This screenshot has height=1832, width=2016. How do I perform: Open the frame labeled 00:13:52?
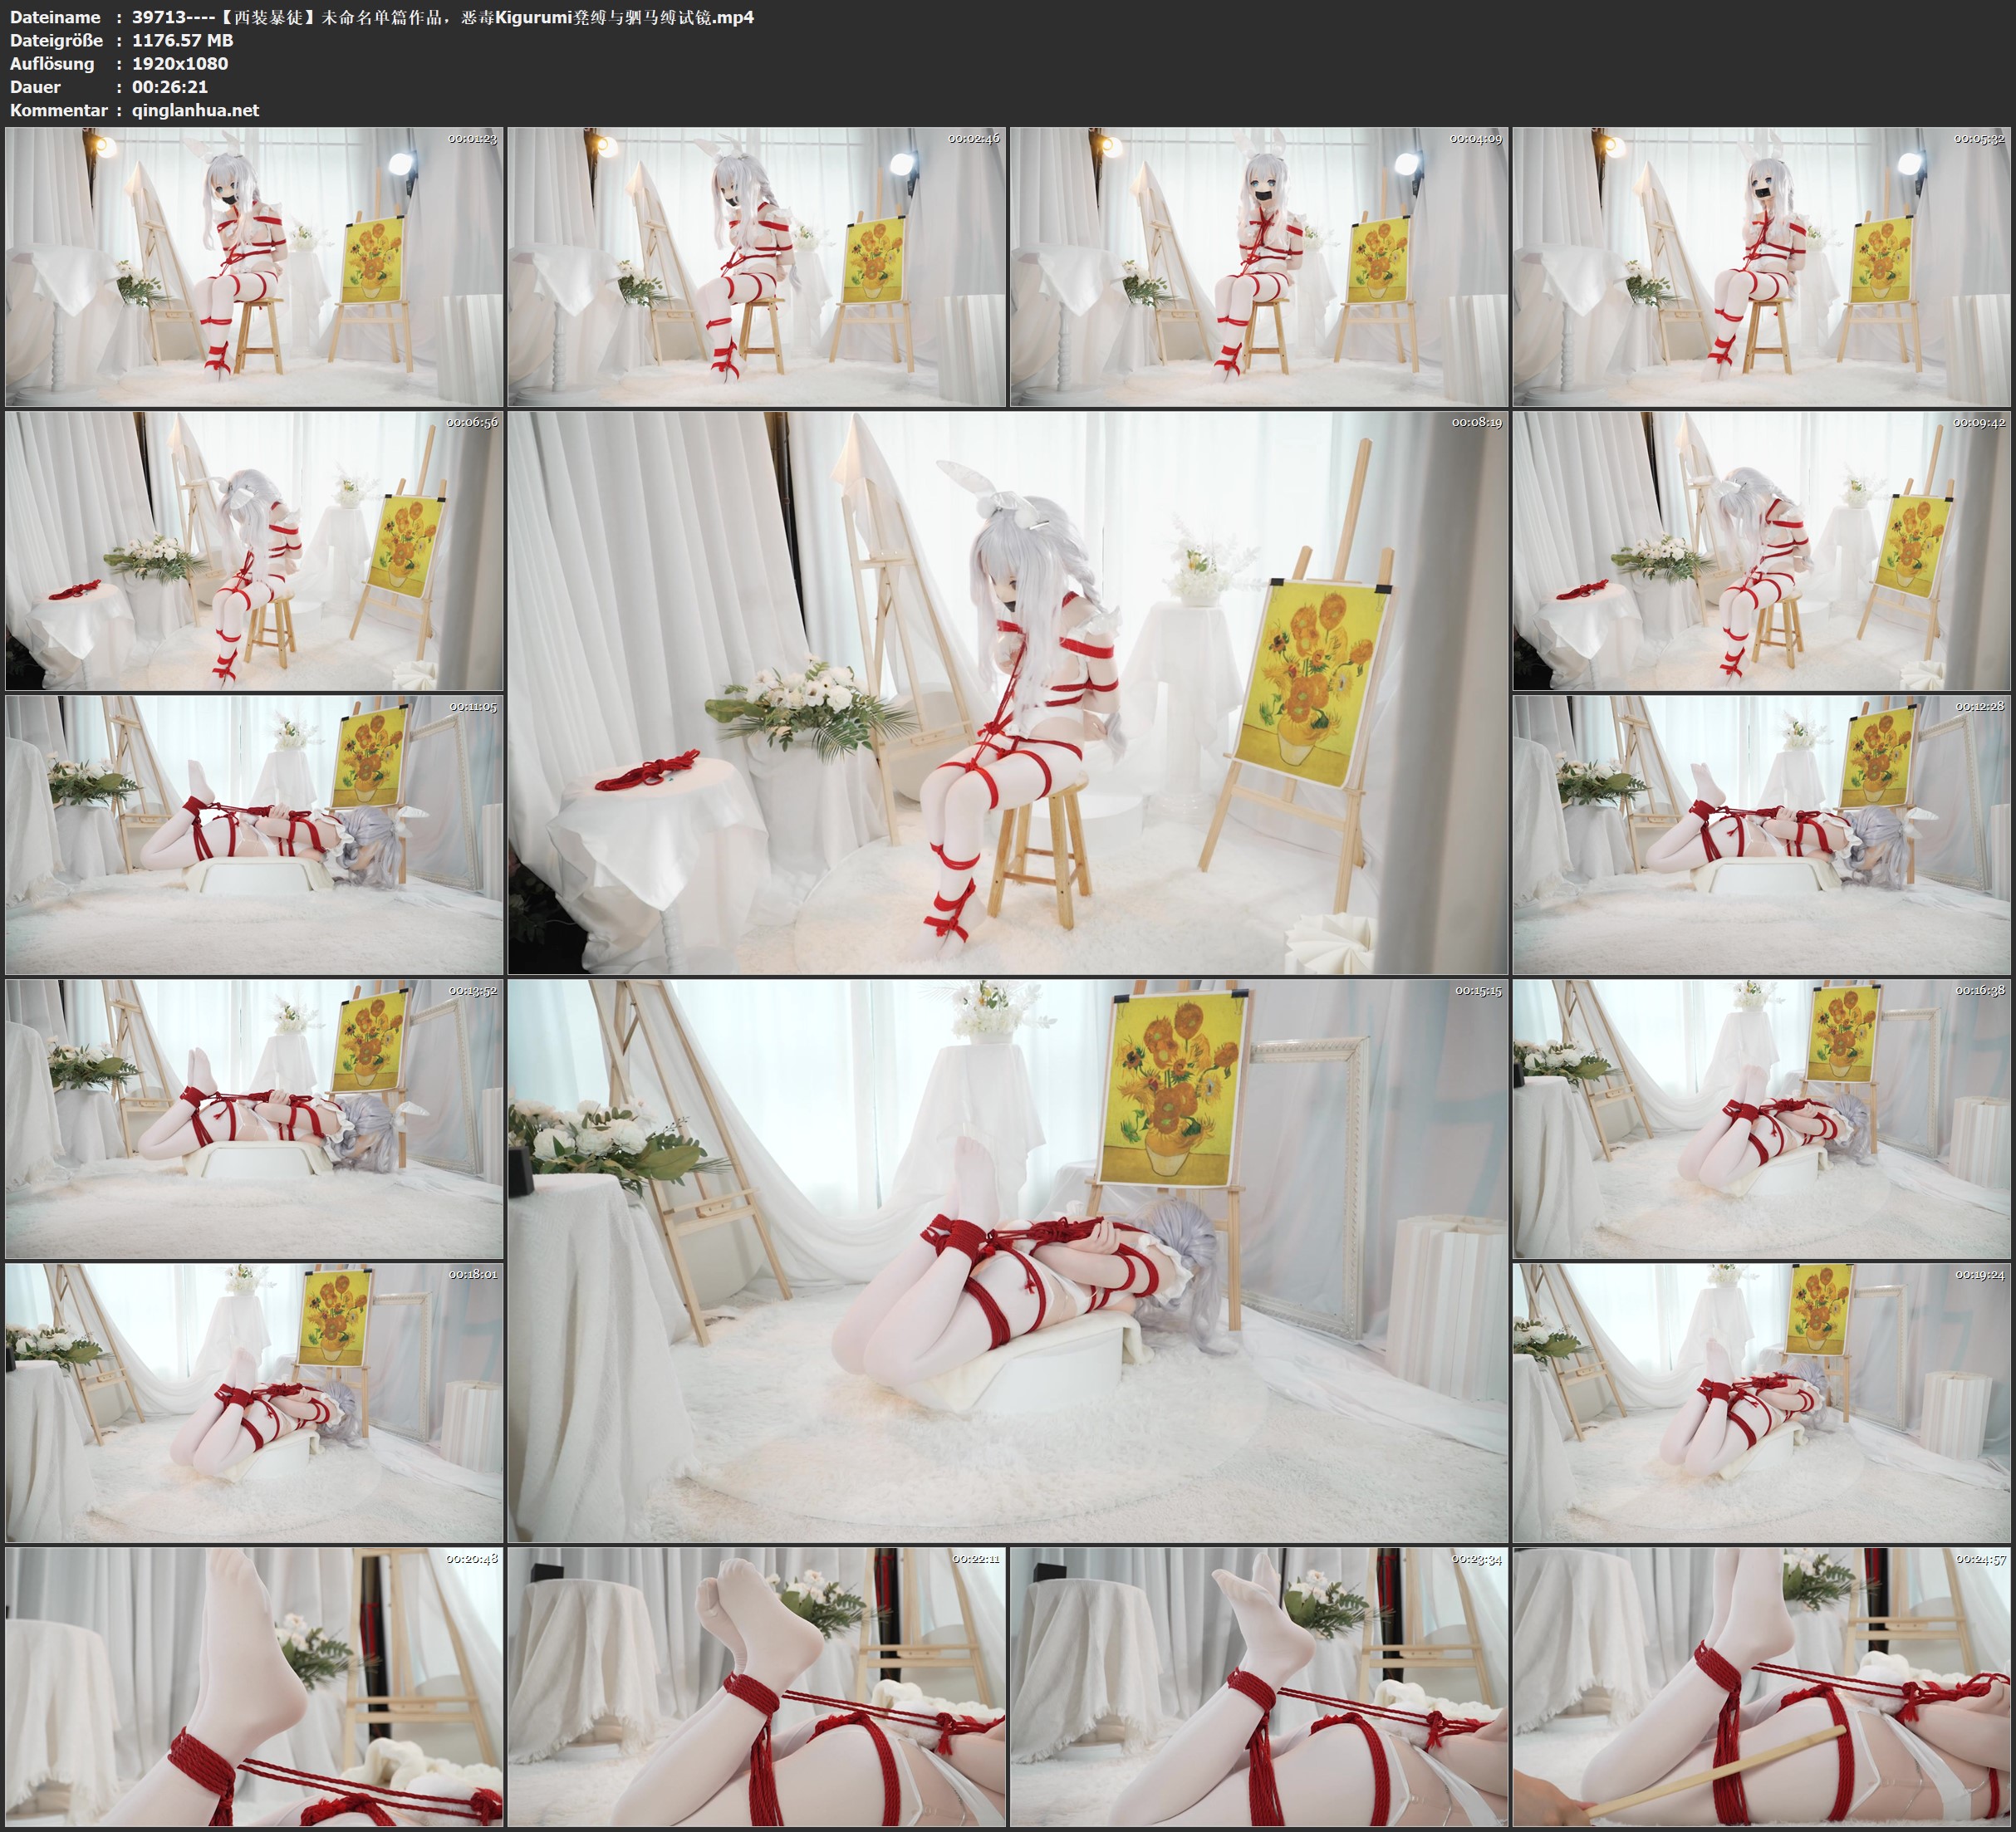254,1119
